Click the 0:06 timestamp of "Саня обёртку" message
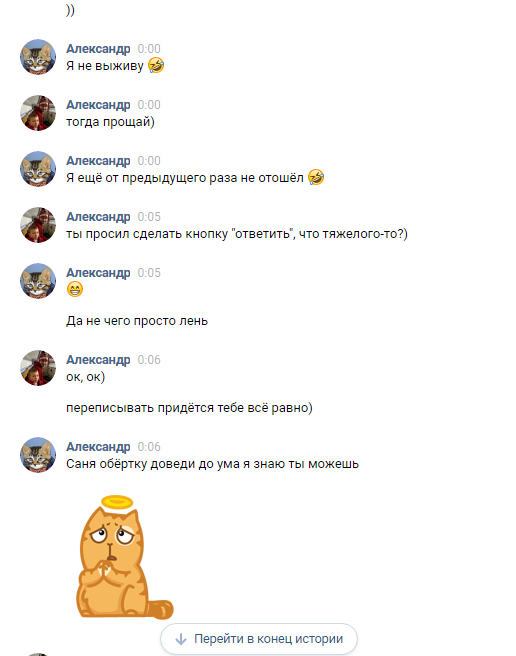Screen dimensions: 516x656 point(149,447)
